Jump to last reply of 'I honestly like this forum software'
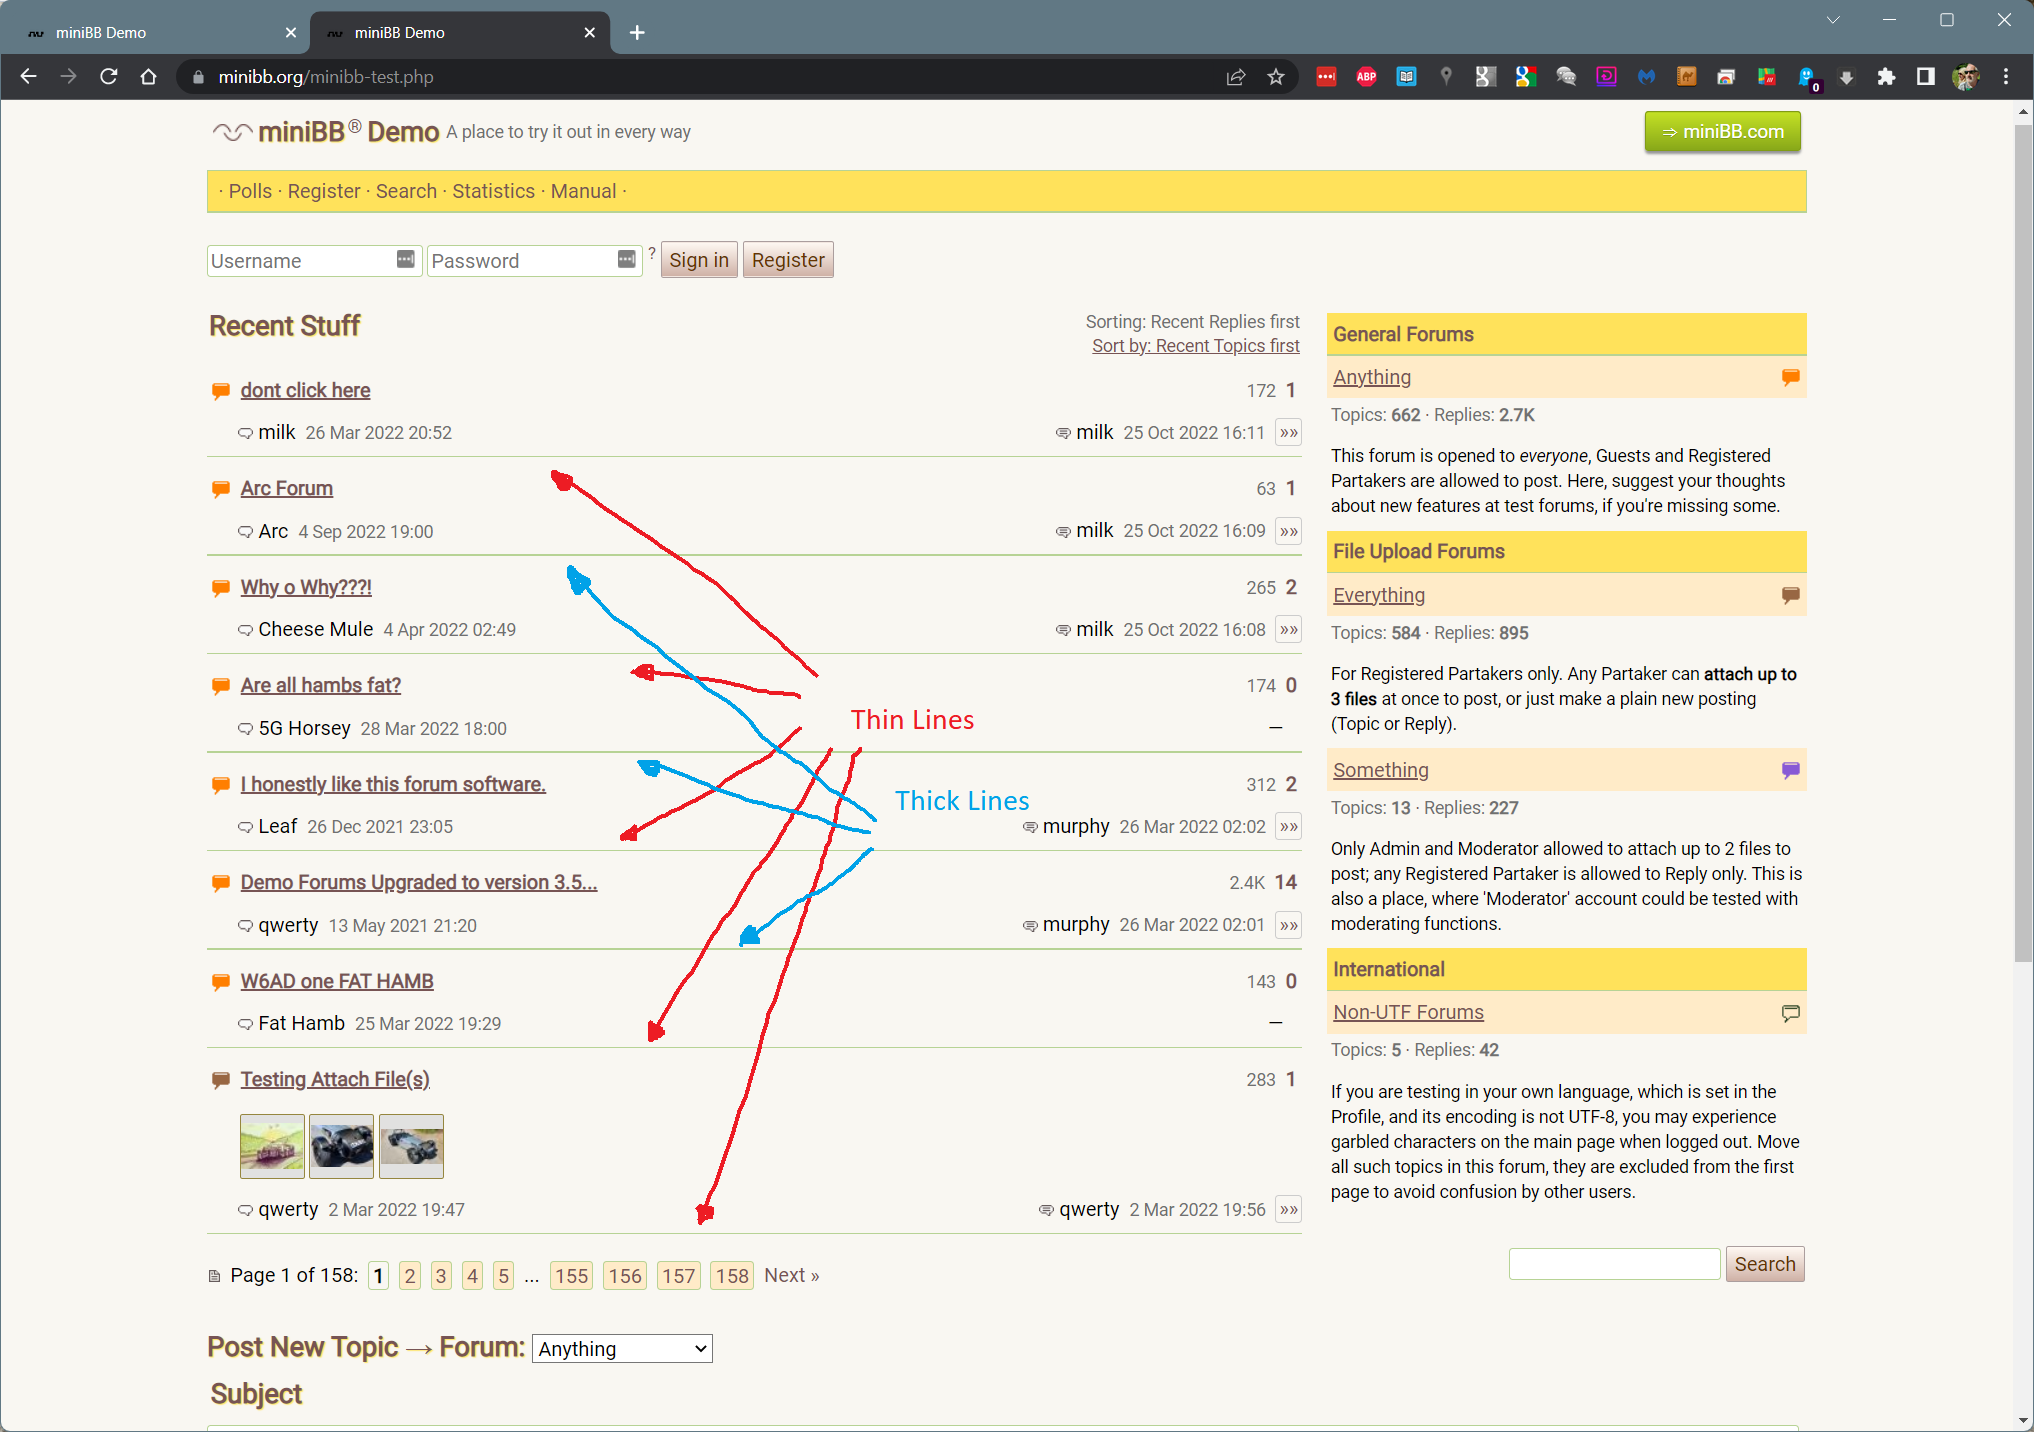Image resolution: width=2034 pixels, height=1432 pixels. [1289, 827]
